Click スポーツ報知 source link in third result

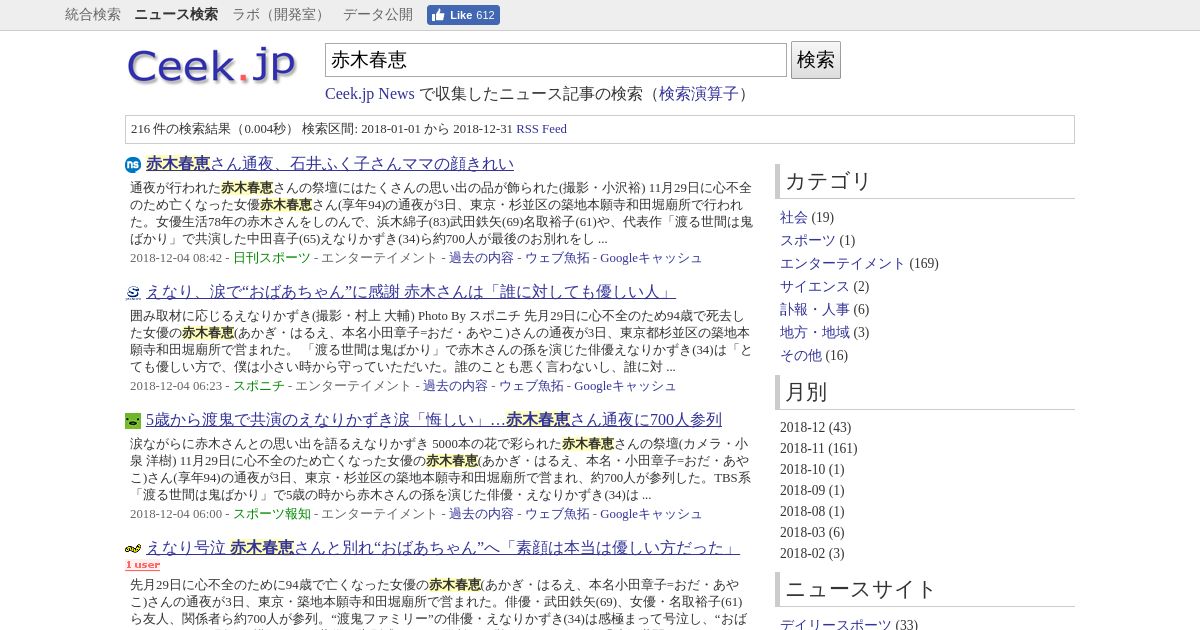[x=272, y=514]
